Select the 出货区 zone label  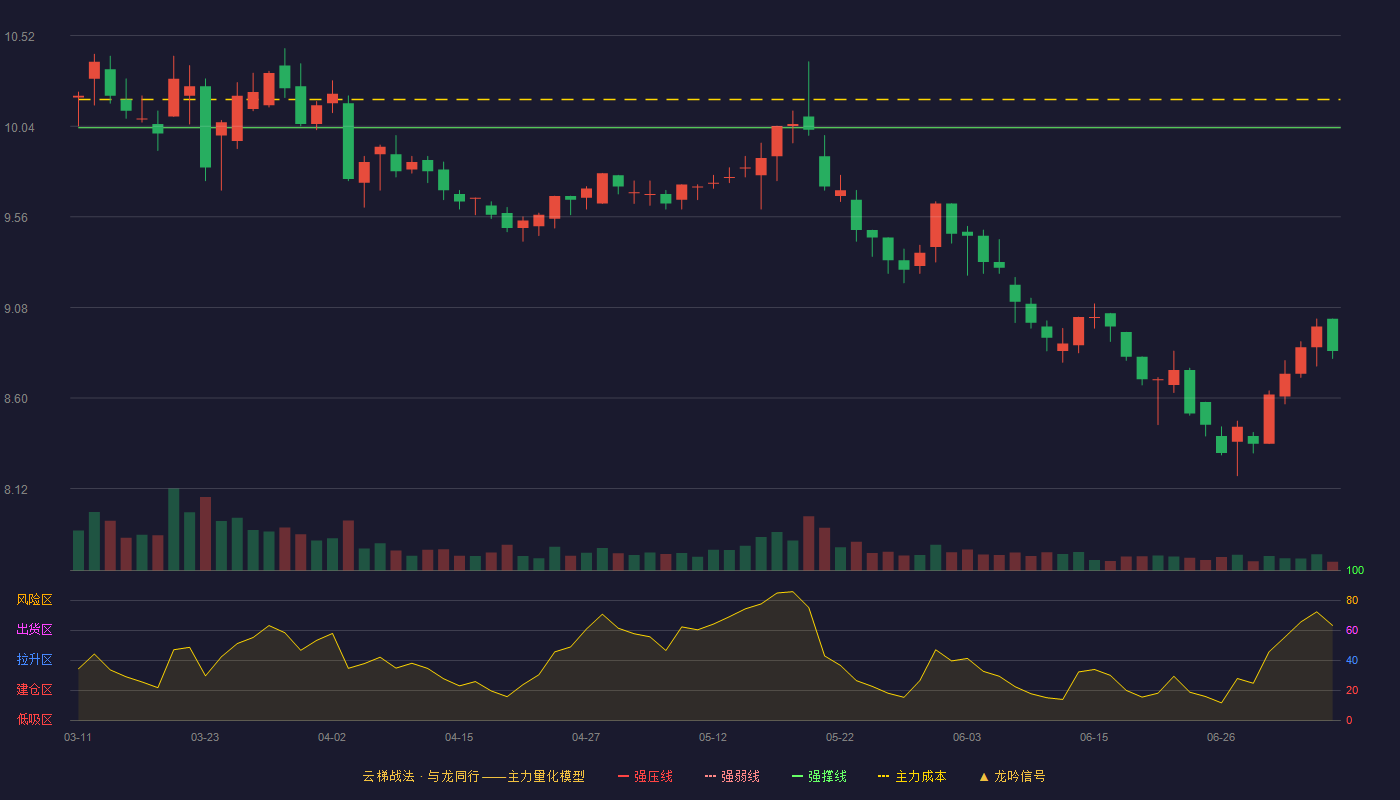point(34,630)
